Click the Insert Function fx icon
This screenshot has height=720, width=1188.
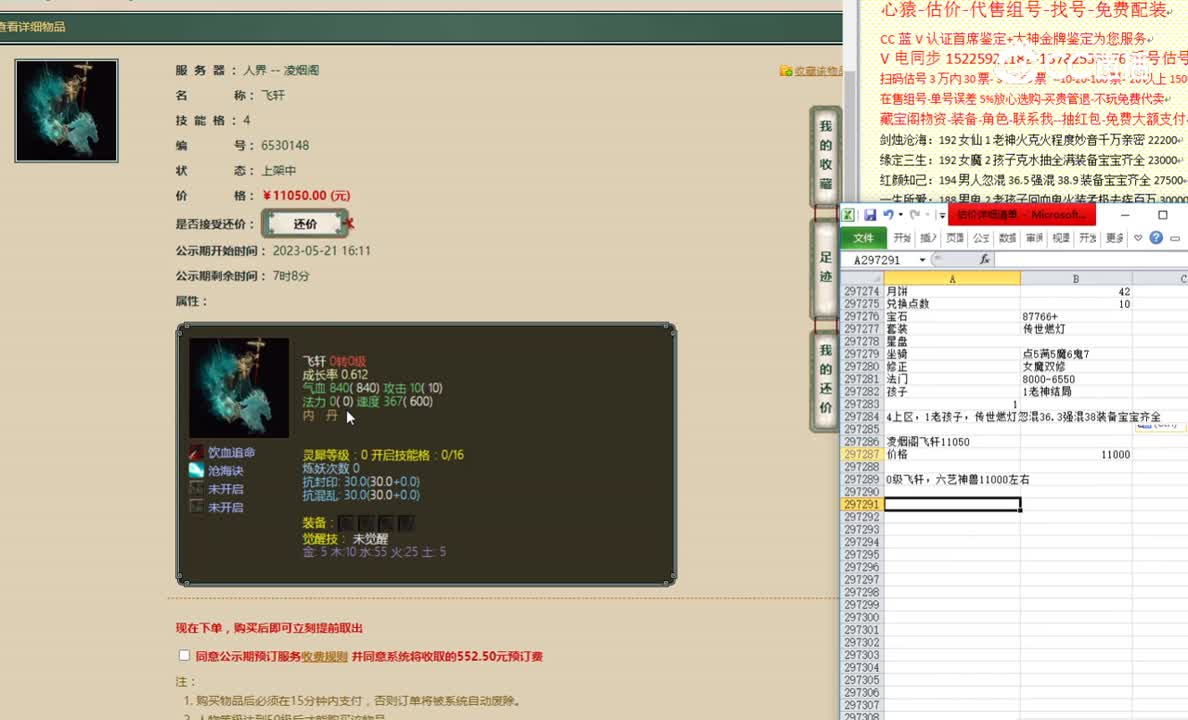coord(984,259)
